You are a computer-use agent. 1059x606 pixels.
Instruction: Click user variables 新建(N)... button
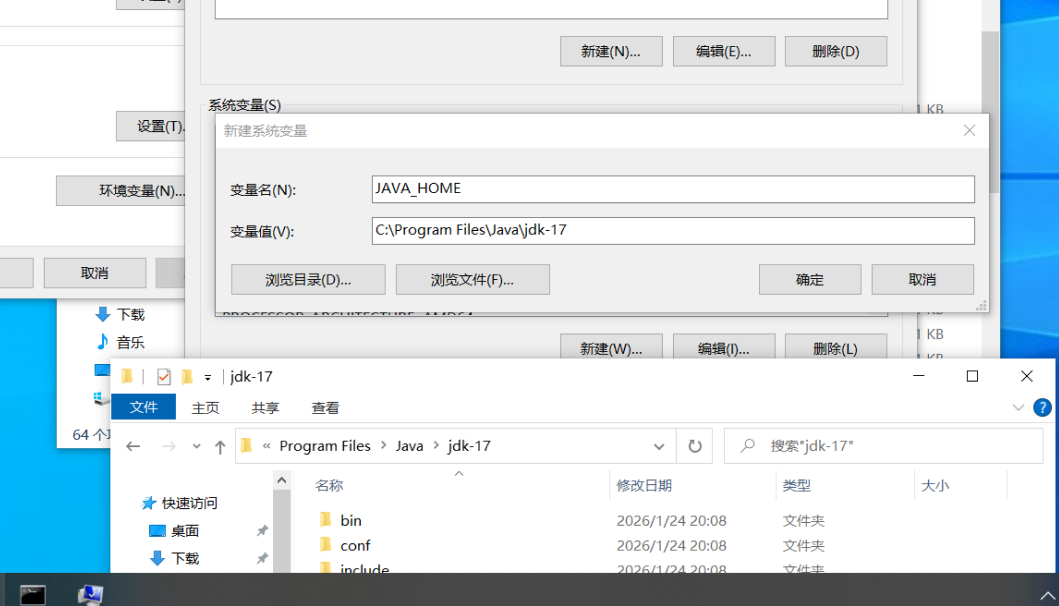click(611, 51)
